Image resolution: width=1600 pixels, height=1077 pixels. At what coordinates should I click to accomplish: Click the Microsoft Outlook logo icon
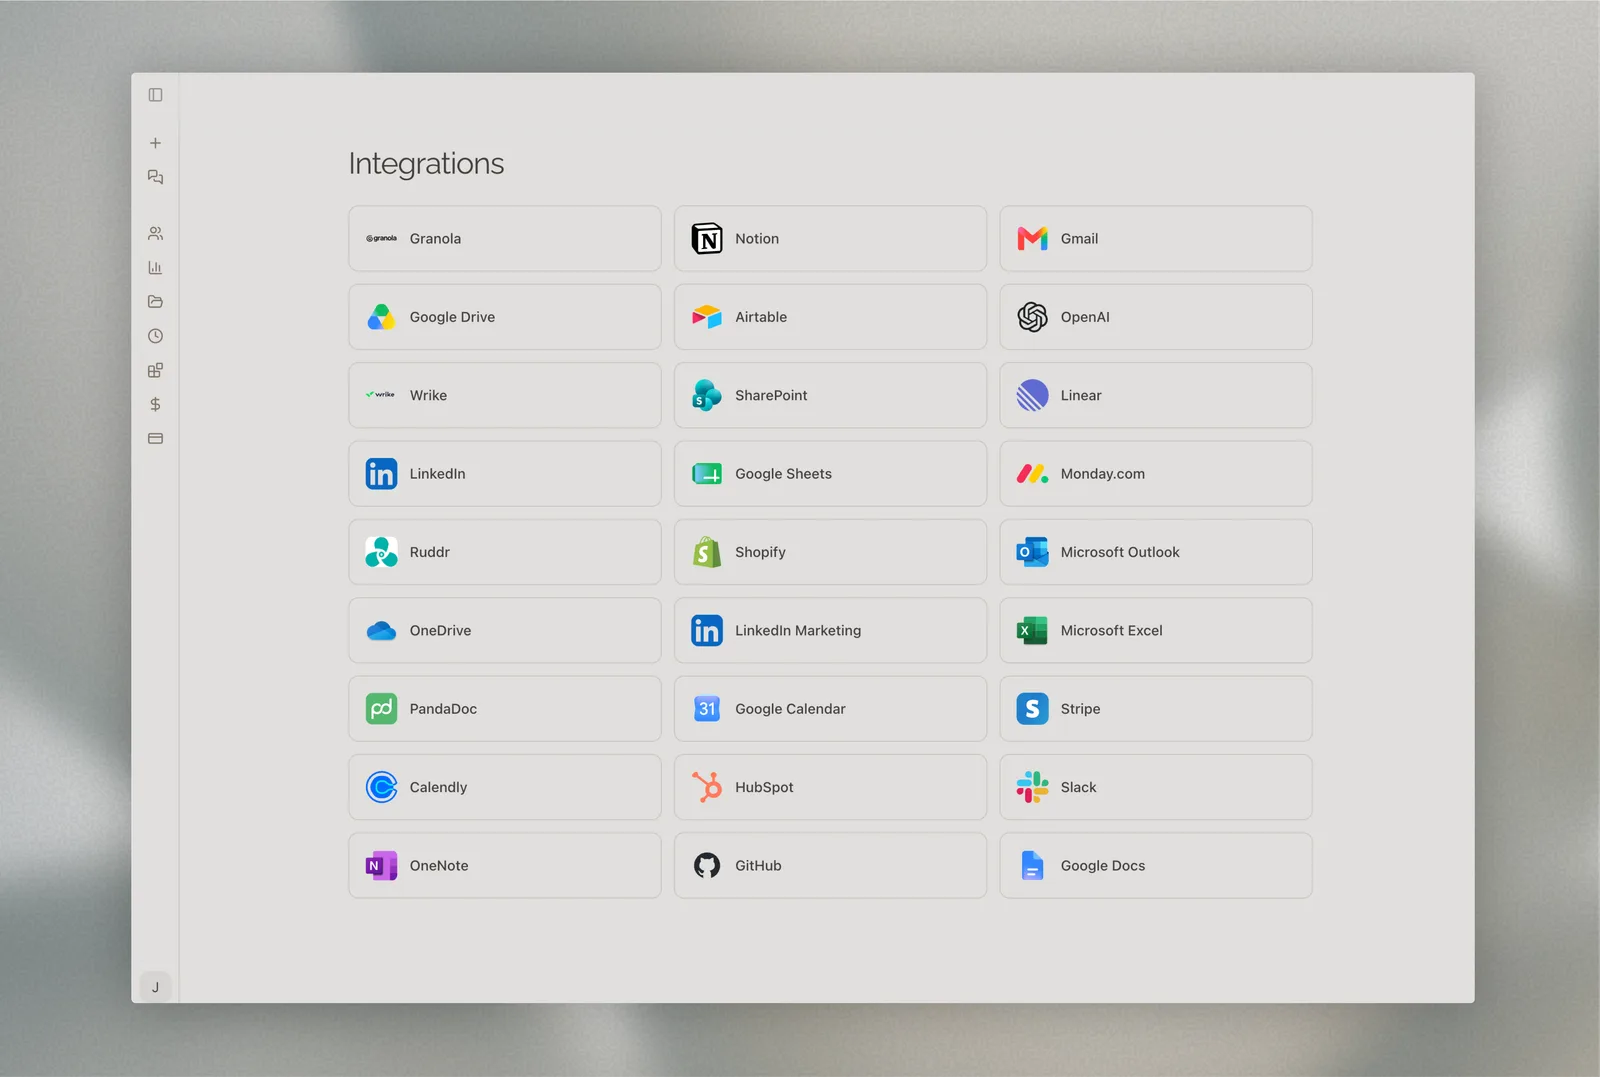pyautogui.click(x=1032, y=552)
